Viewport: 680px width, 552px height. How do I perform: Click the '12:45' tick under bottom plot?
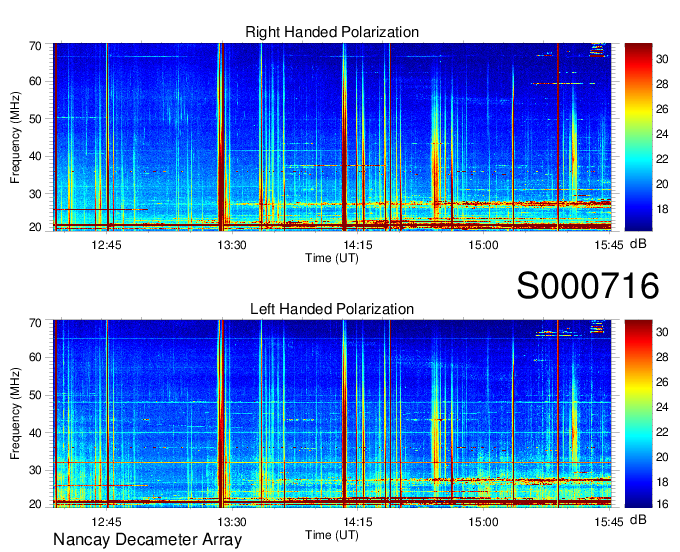pyautogui.click(x=106, y=521)
